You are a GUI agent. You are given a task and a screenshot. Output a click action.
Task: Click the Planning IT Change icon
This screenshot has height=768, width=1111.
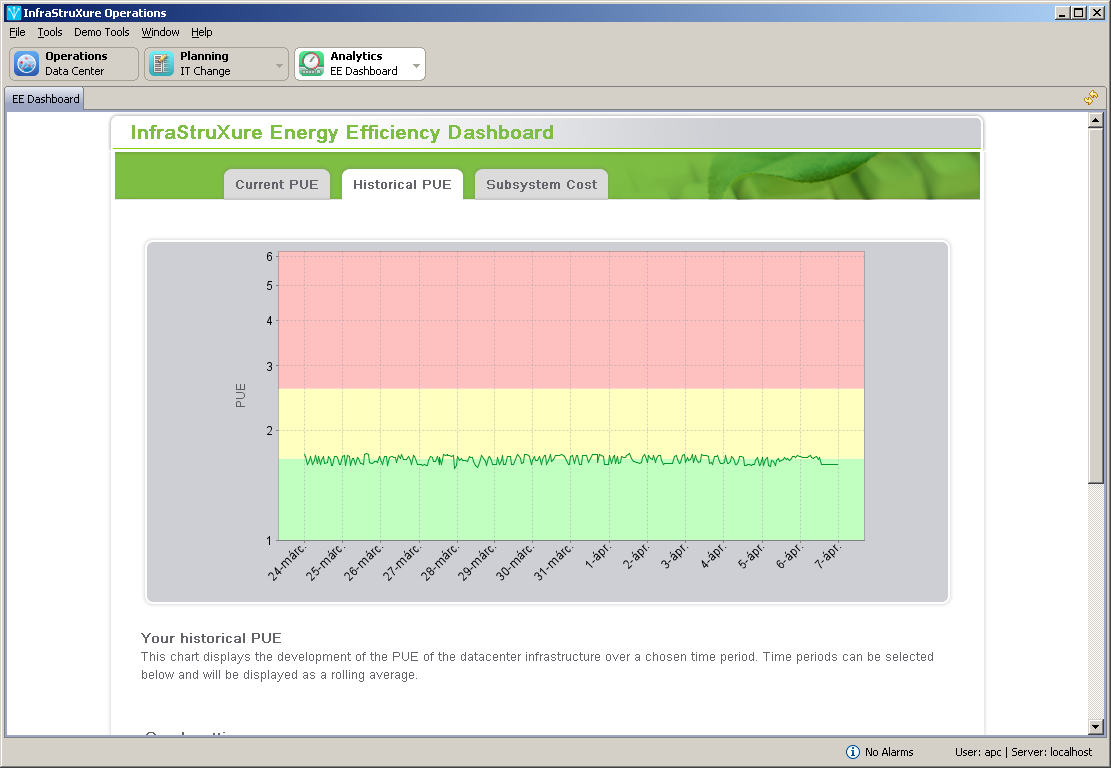click(x=162, y=64)
